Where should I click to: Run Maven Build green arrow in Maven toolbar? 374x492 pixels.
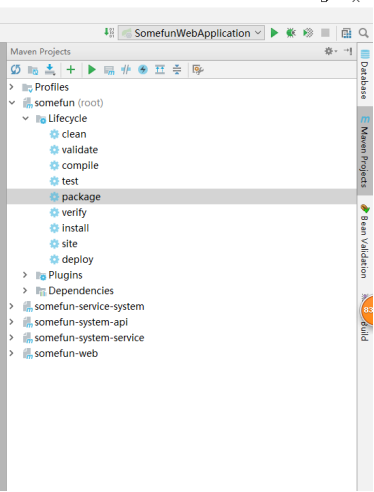click(92, 70)
